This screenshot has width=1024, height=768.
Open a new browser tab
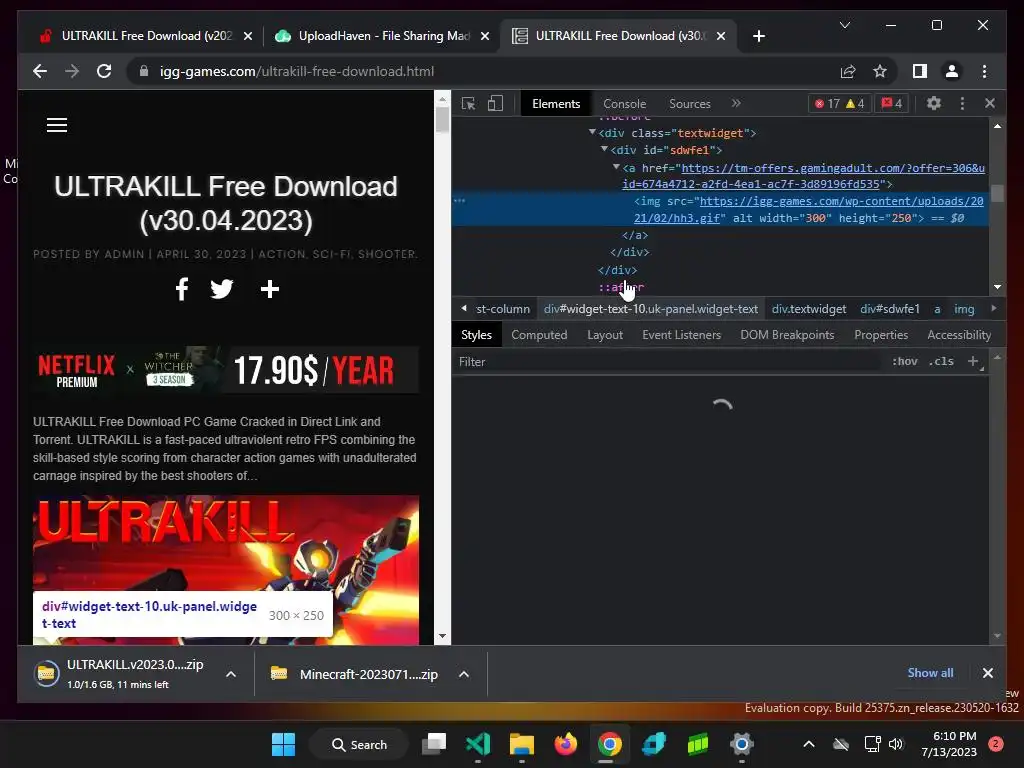pos(758,36)
